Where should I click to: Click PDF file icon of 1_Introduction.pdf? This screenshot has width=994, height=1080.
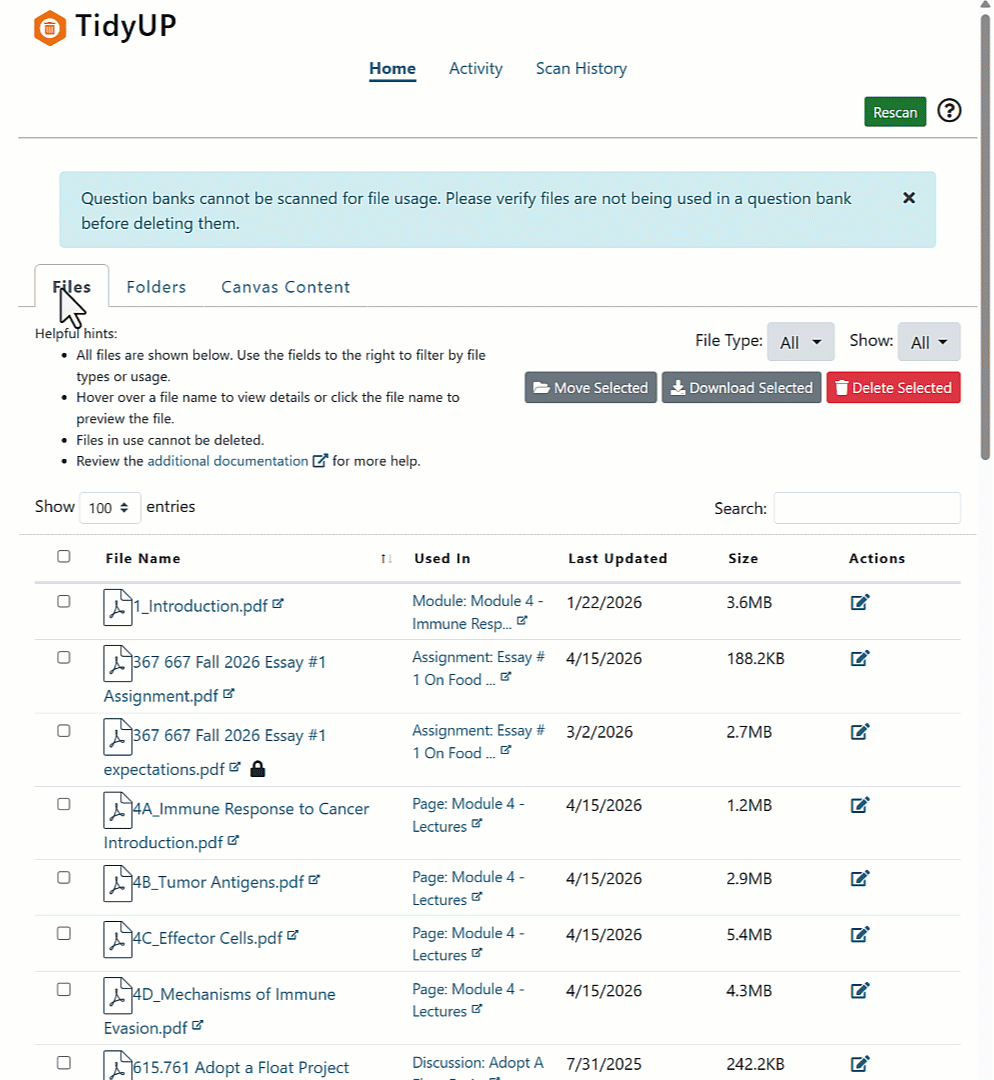(117, 607)
